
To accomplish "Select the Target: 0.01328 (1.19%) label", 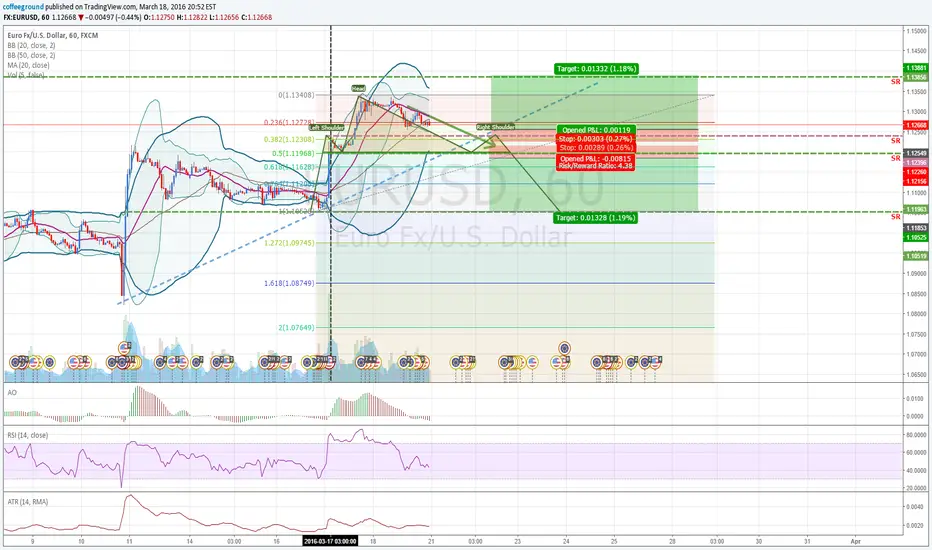I will [x=596, y=218].
